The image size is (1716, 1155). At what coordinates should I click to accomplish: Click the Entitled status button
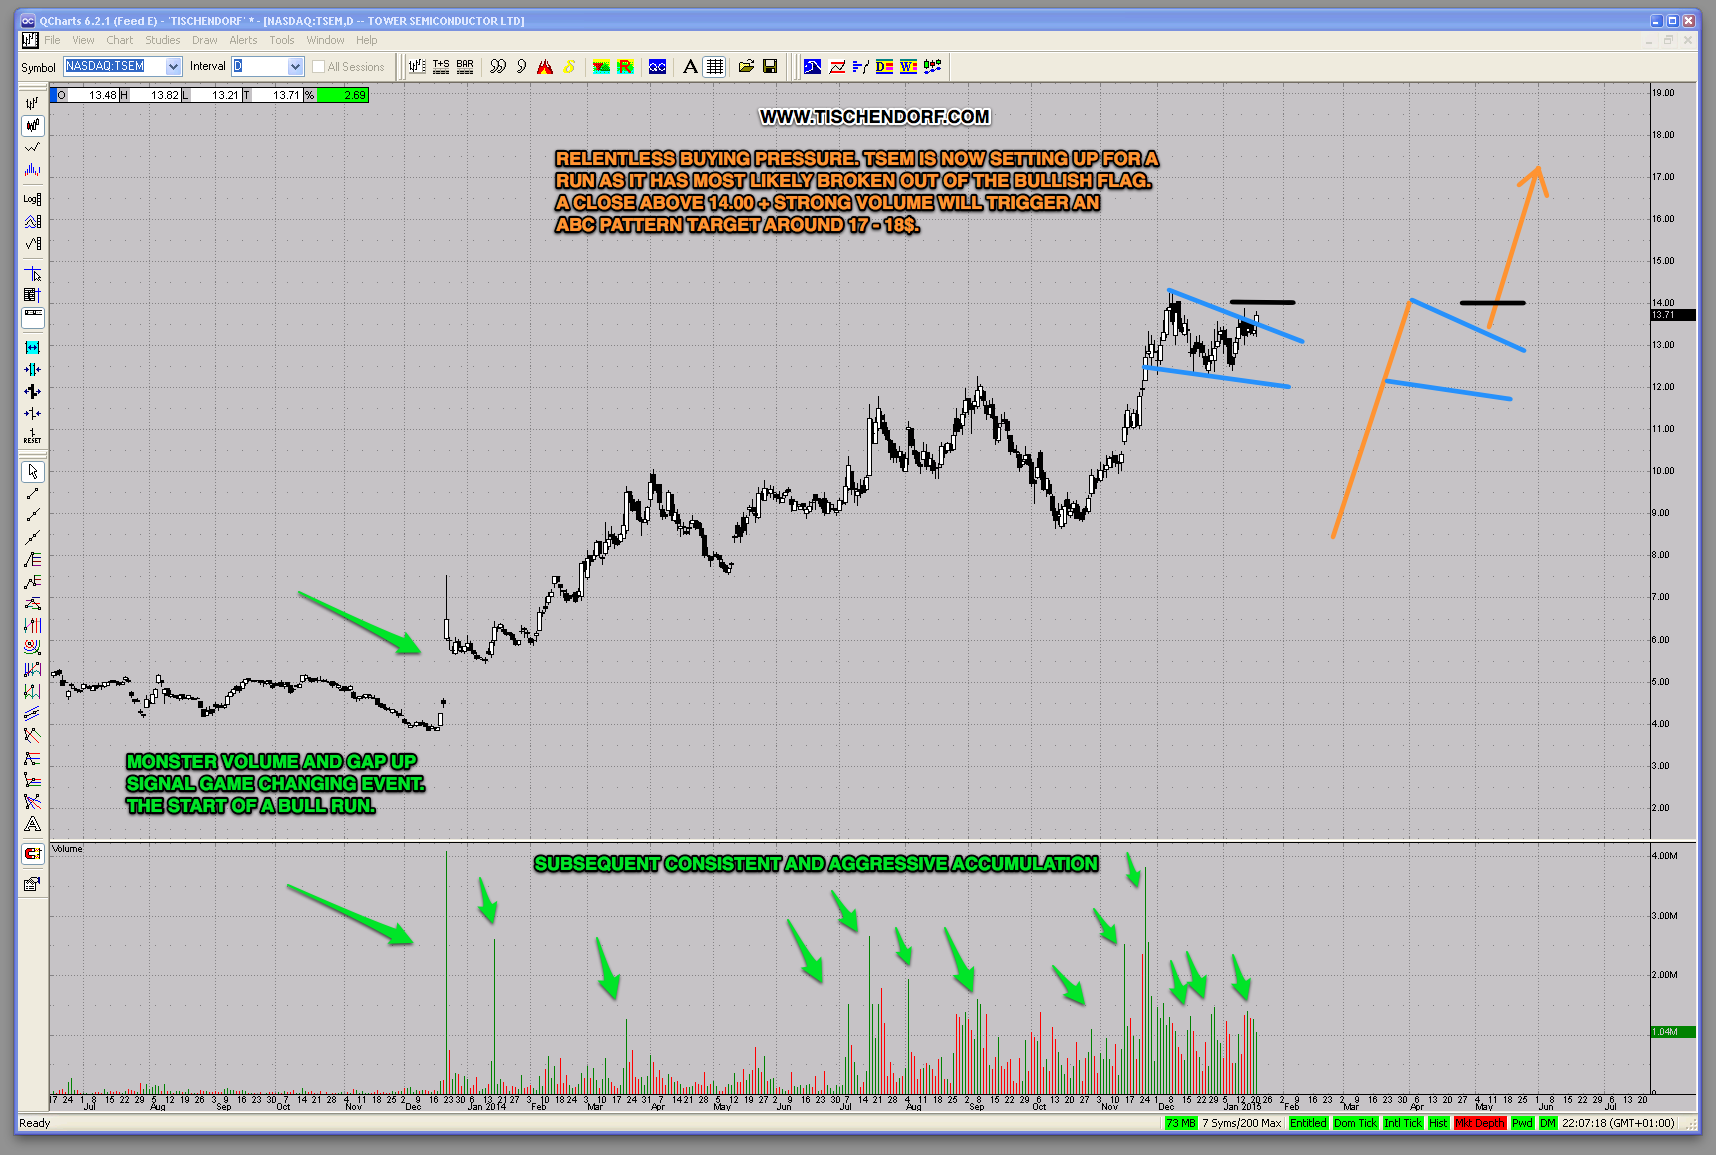pos(1307,1123)
